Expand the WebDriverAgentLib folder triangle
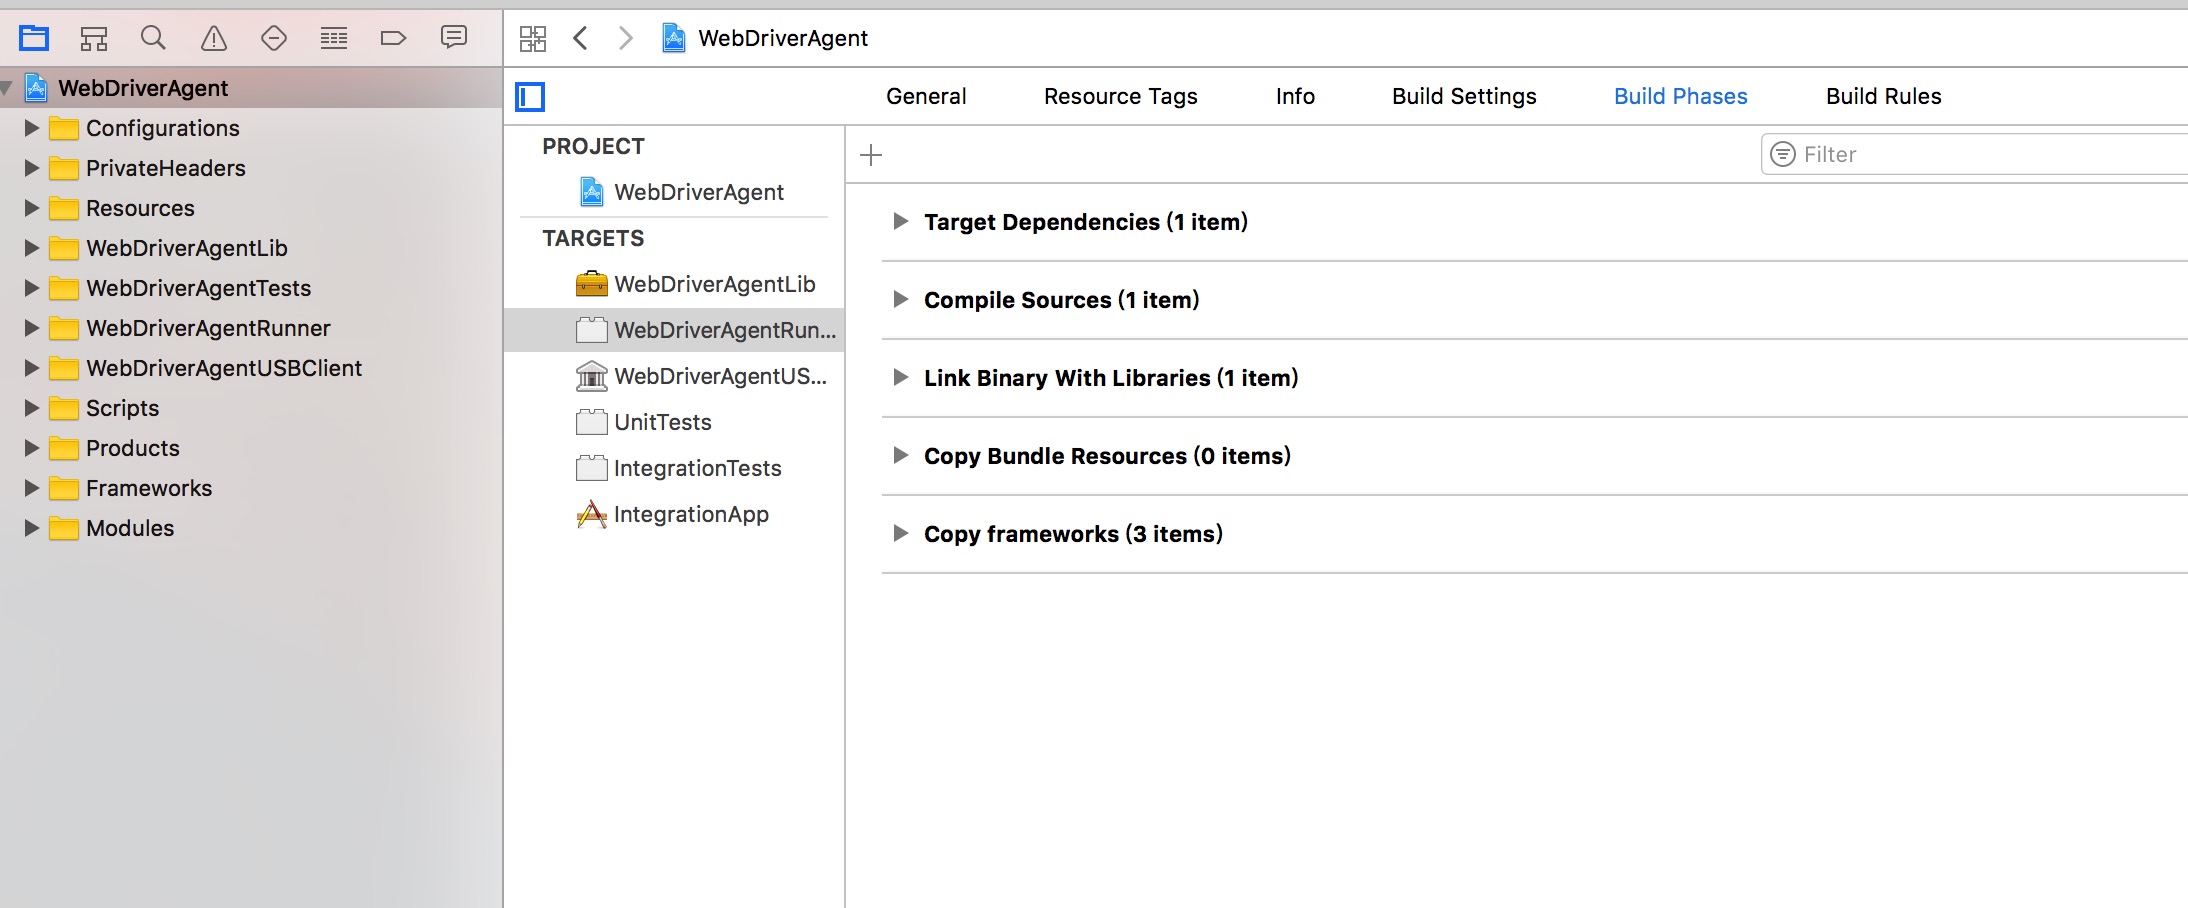Screen dimensions: 2188x908 (x=31, y=248)
